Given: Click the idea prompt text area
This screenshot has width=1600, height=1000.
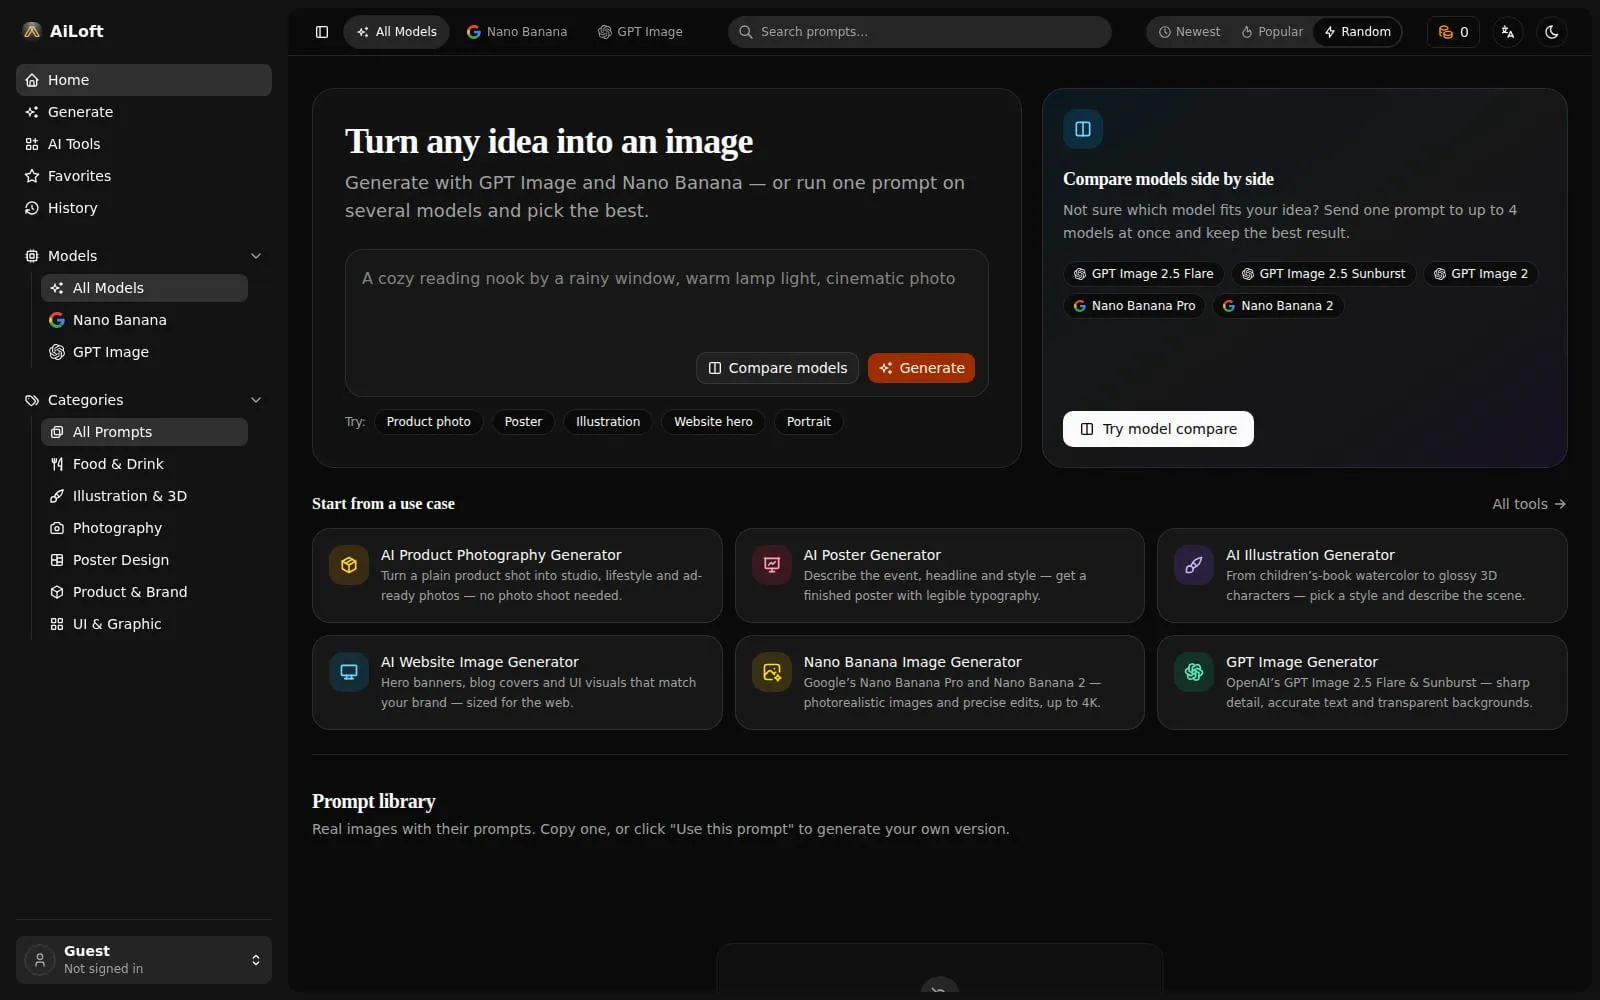Looking at the screenshot, I should point(666,300).
